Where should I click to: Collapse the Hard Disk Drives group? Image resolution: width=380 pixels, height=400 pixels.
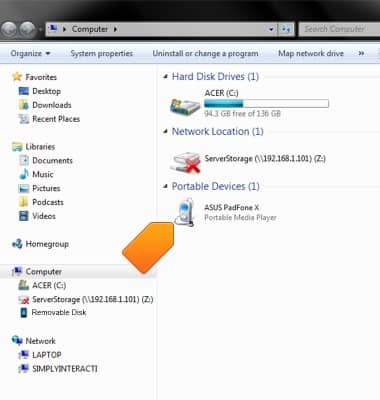coord(165,77)
